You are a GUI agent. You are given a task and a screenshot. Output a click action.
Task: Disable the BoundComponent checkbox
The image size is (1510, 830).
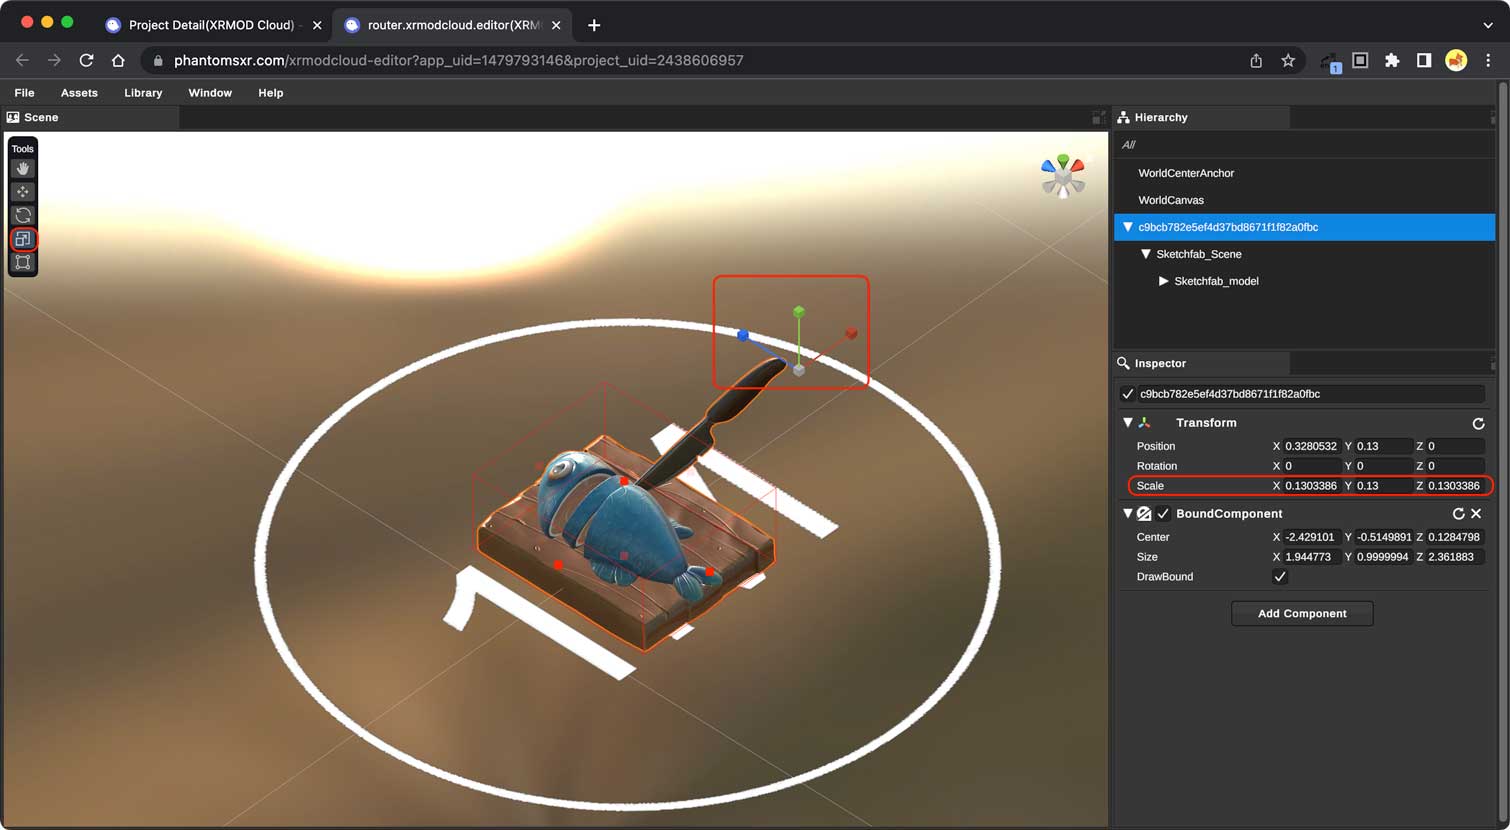[1163, 513]
